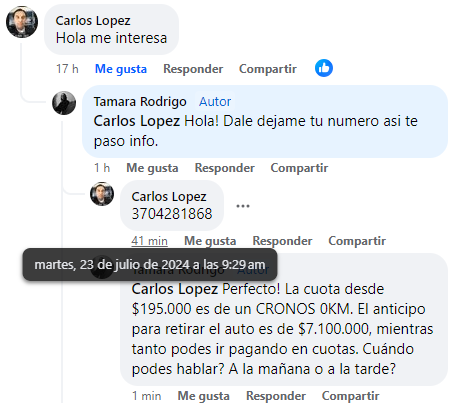Like Carlos Lopez's 'Hola me interesa' comment
The image size is (470, 403).
pos(121,69)
